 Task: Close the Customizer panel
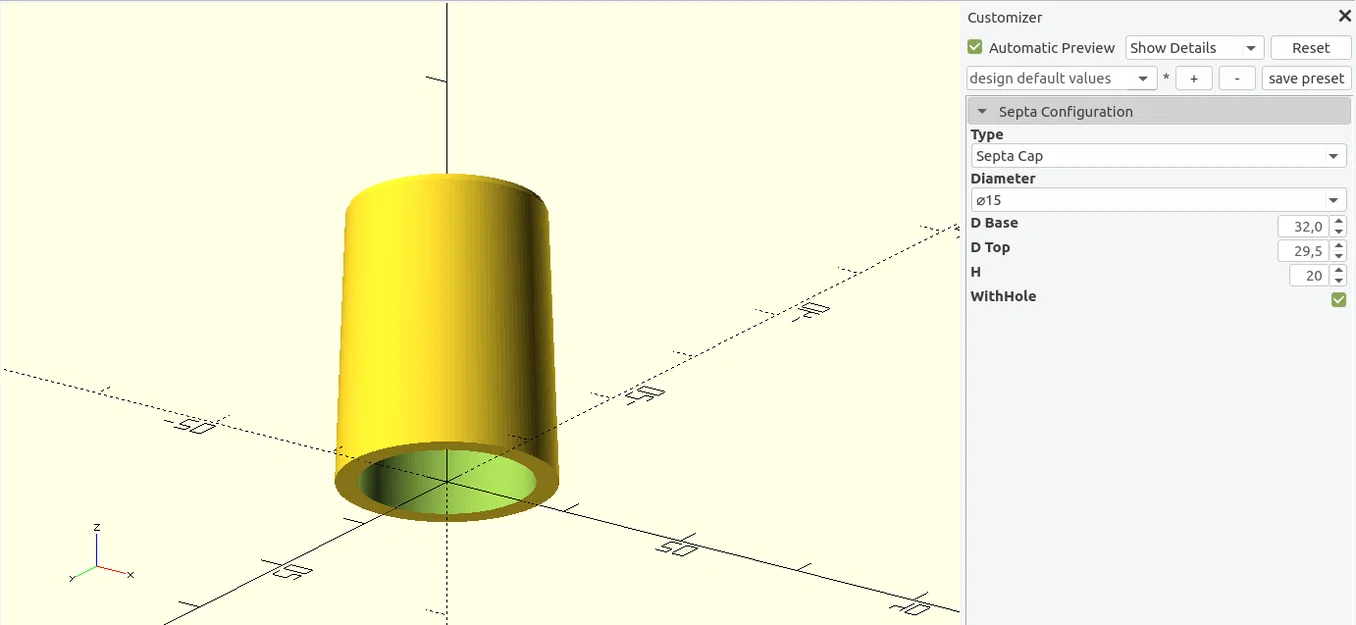coord(1344,15)
